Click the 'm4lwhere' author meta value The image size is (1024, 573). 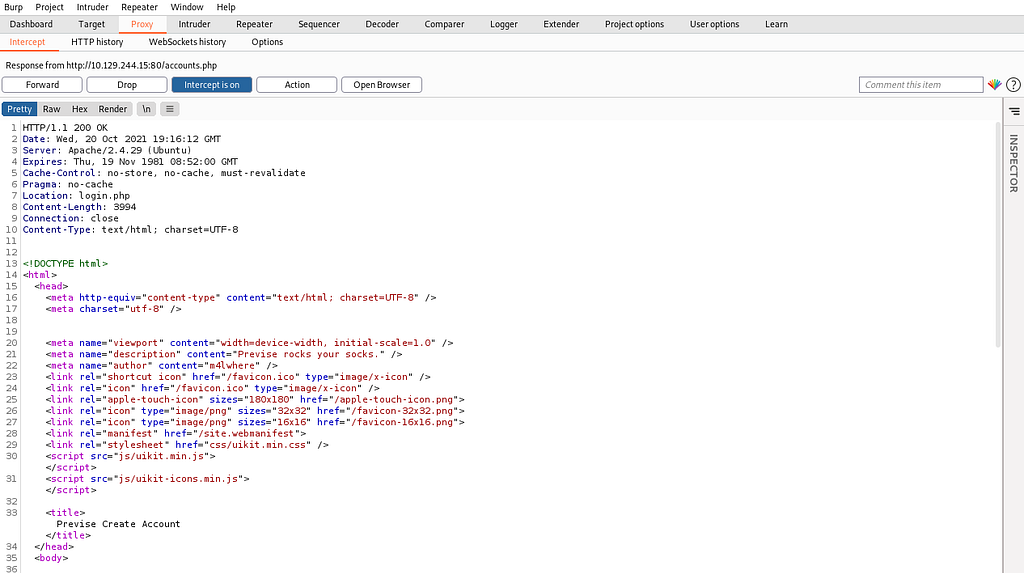pos(233,365)
